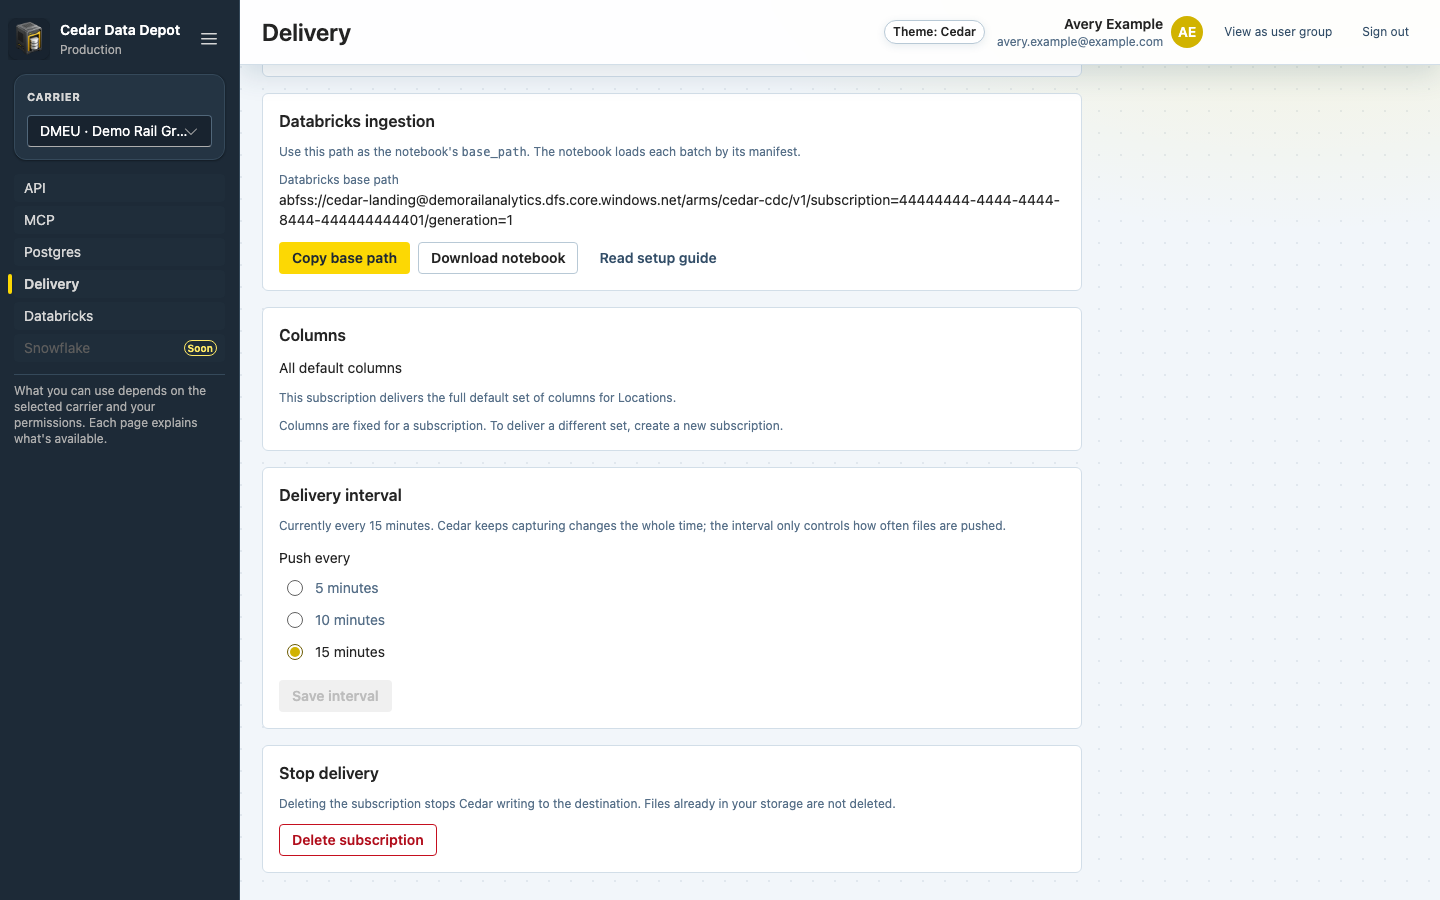
Task: Open the Carrier dropdown
Action: pos(119,131)
